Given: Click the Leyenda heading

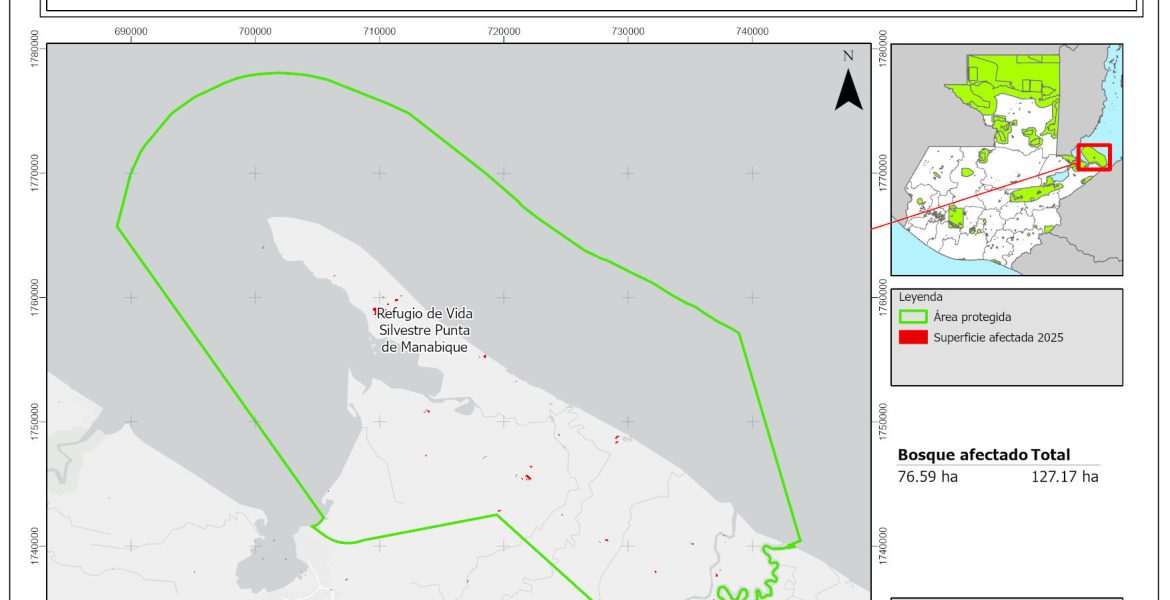Looking at the screenshot, I should coord(921,297).
